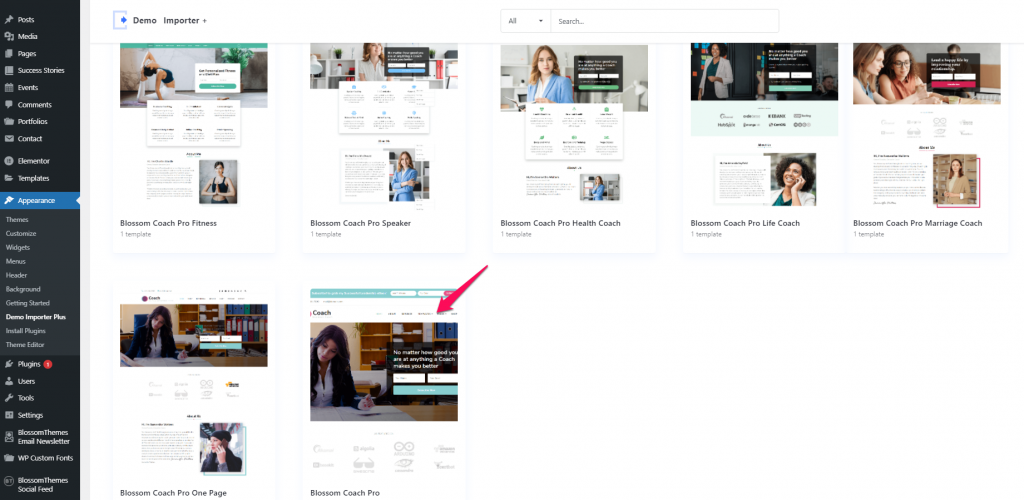Click the Pages icon in sidebar
The image size is (1024, 500).
(9, 54)
